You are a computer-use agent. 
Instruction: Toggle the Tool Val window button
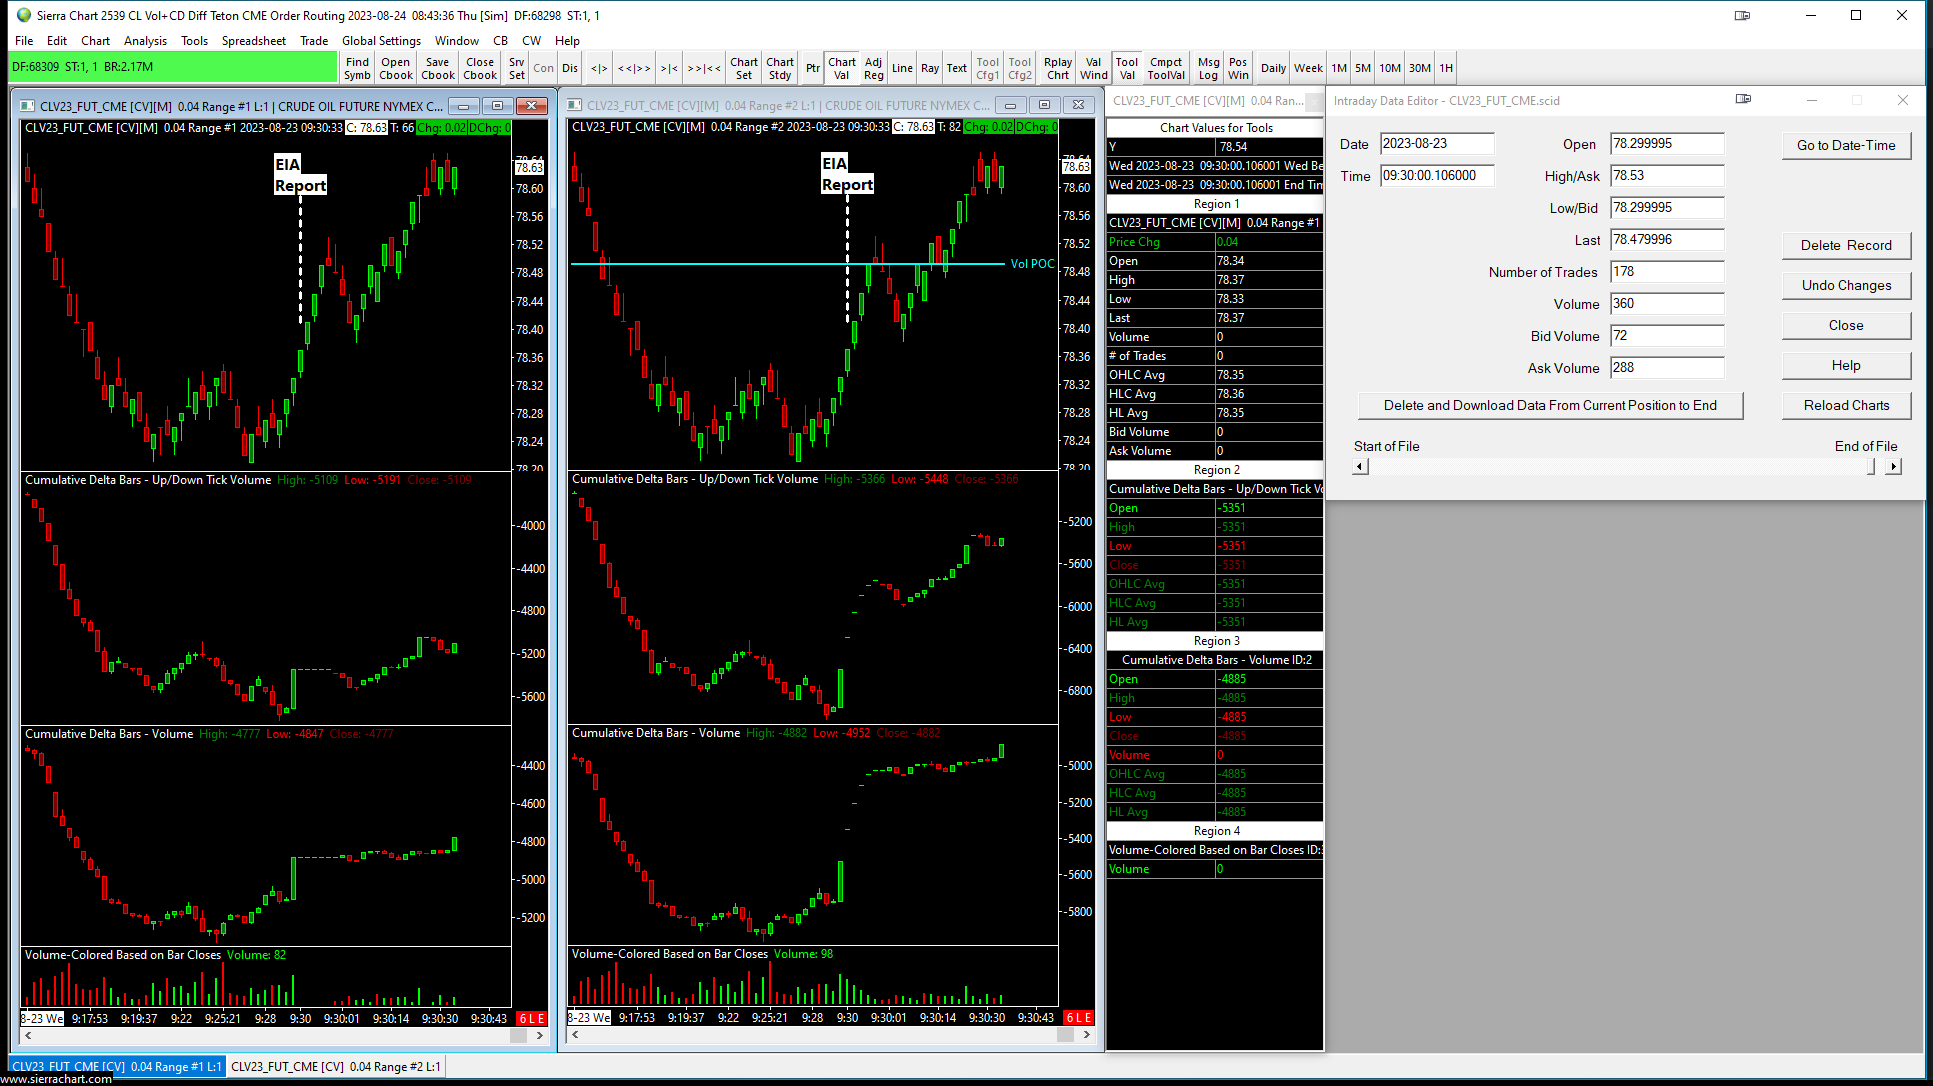tap(1127, 68)
